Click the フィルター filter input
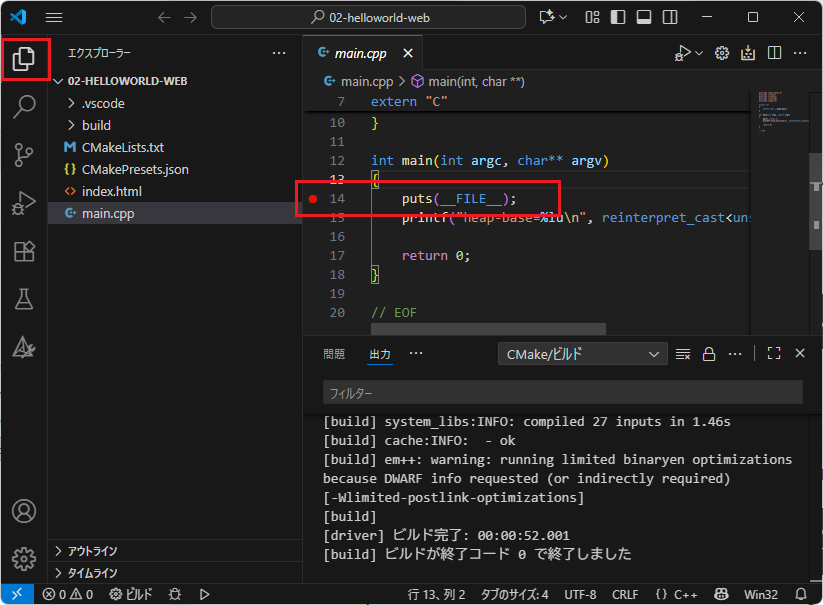 (563, 392)
